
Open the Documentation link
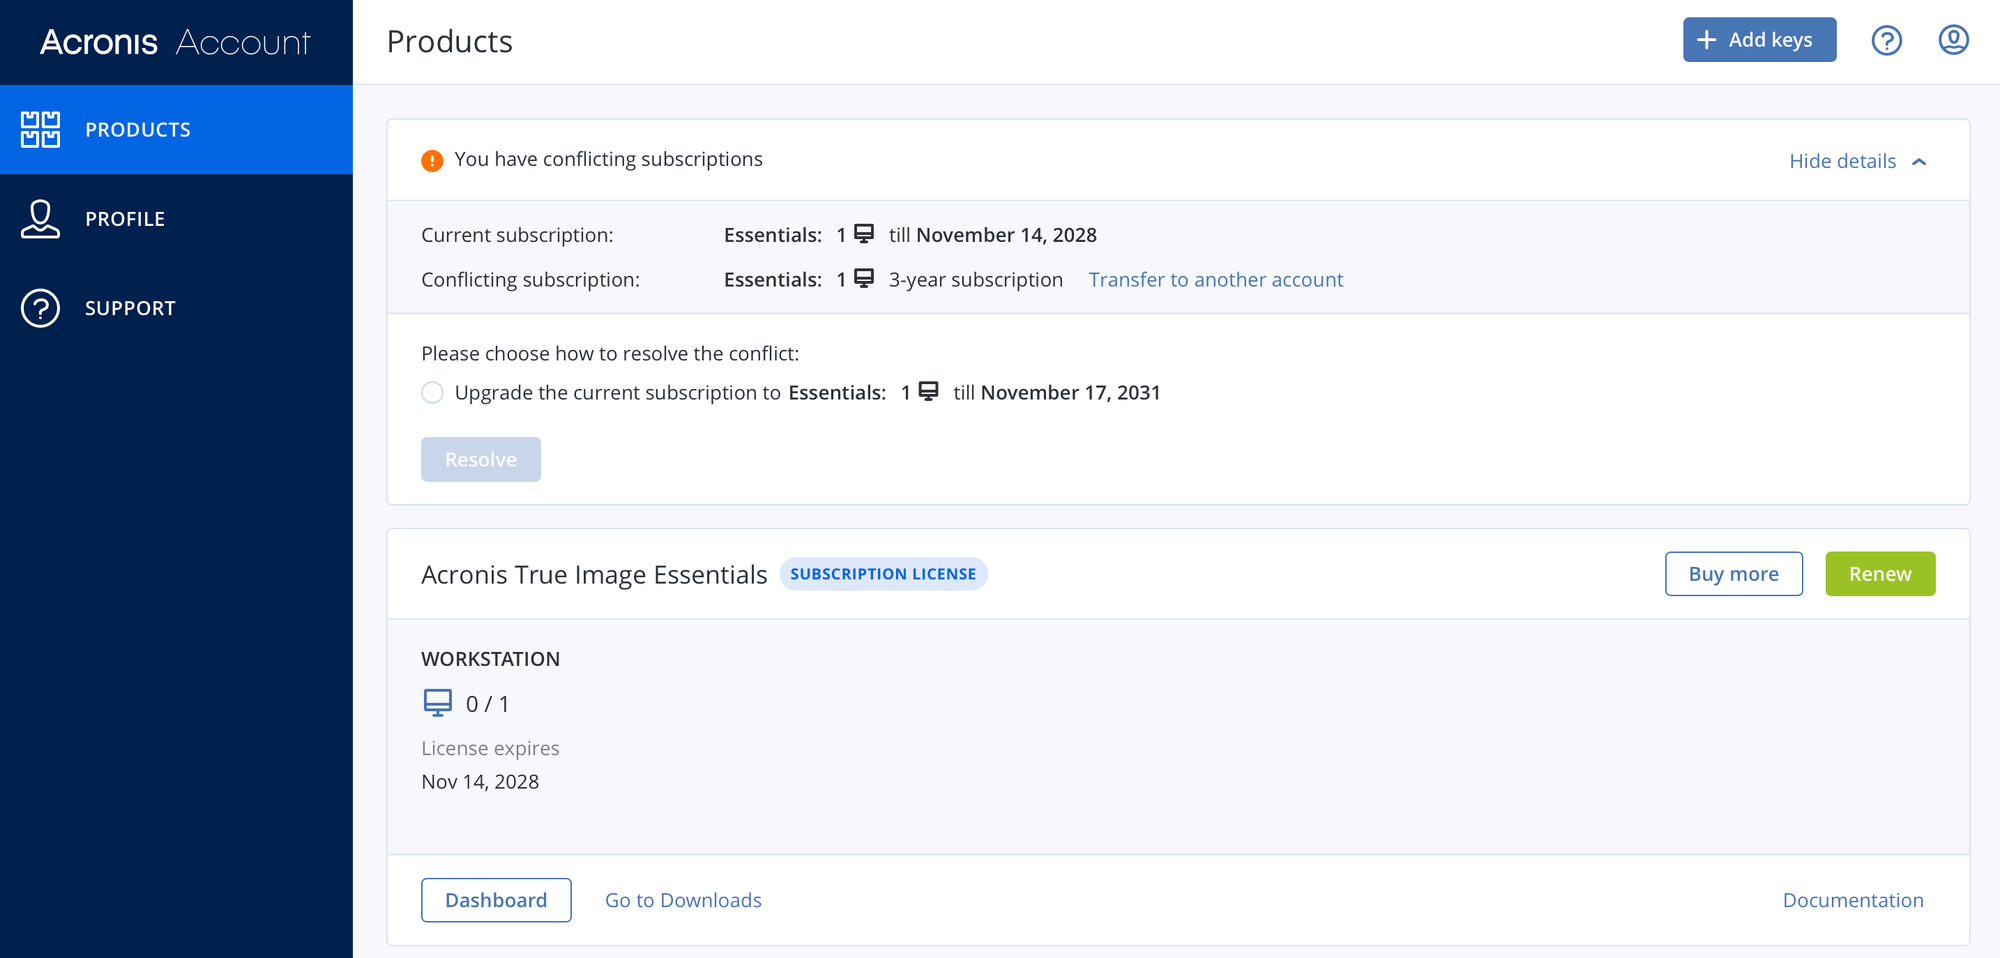pos(1852,900)
